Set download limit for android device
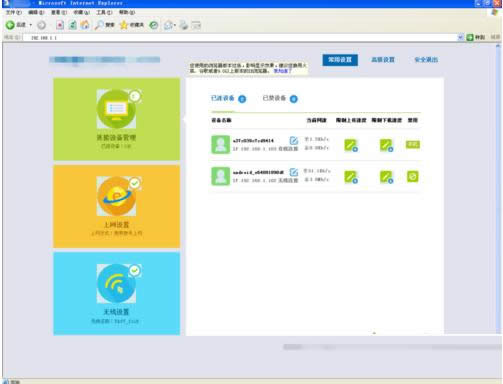This screenshot has width=503, height=384. (386, 177)
